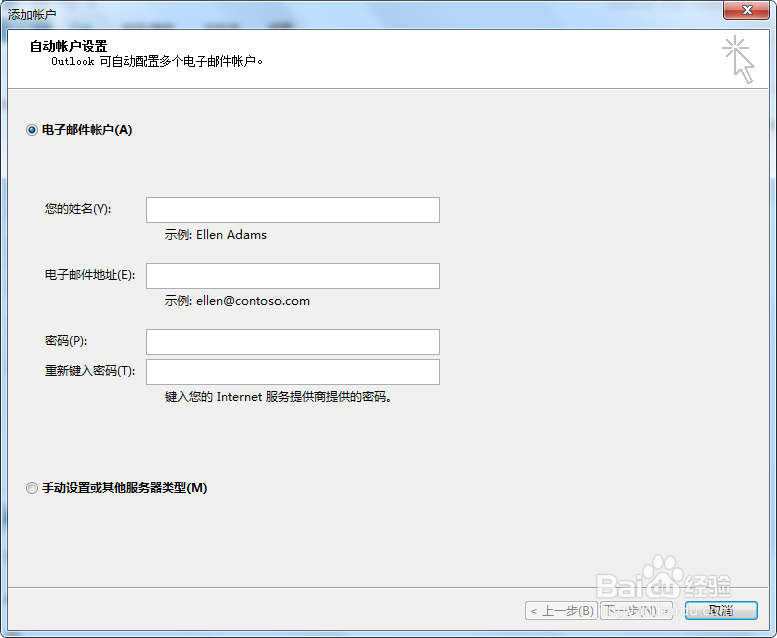Screen dimensions: 777x638
Task: Click the 添加帐户 title bar text
Action: tap(32, 14)
